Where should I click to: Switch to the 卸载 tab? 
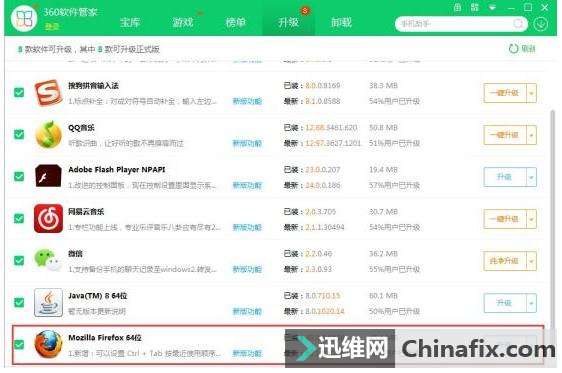tap(341, 23)
